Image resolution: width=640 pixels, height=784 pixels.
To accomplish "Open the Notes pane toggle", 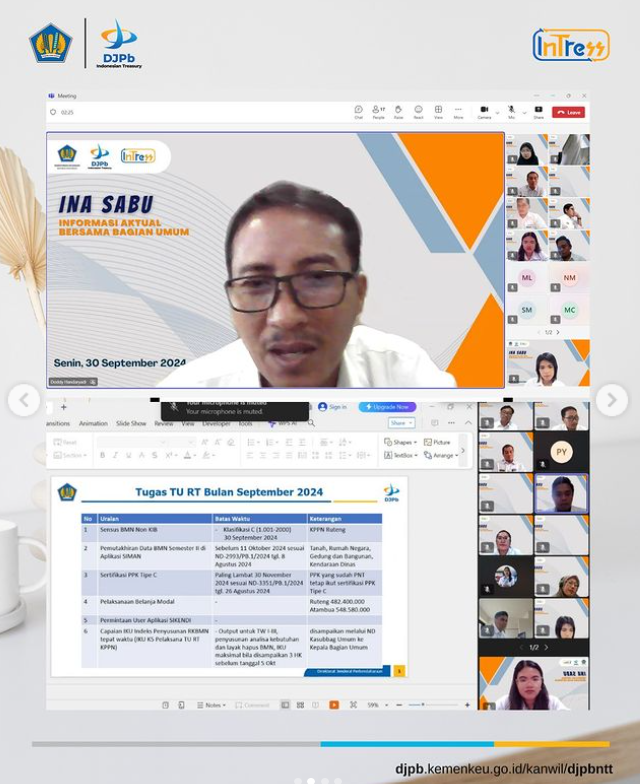I will pyautogui.click(x=212, y=705).
